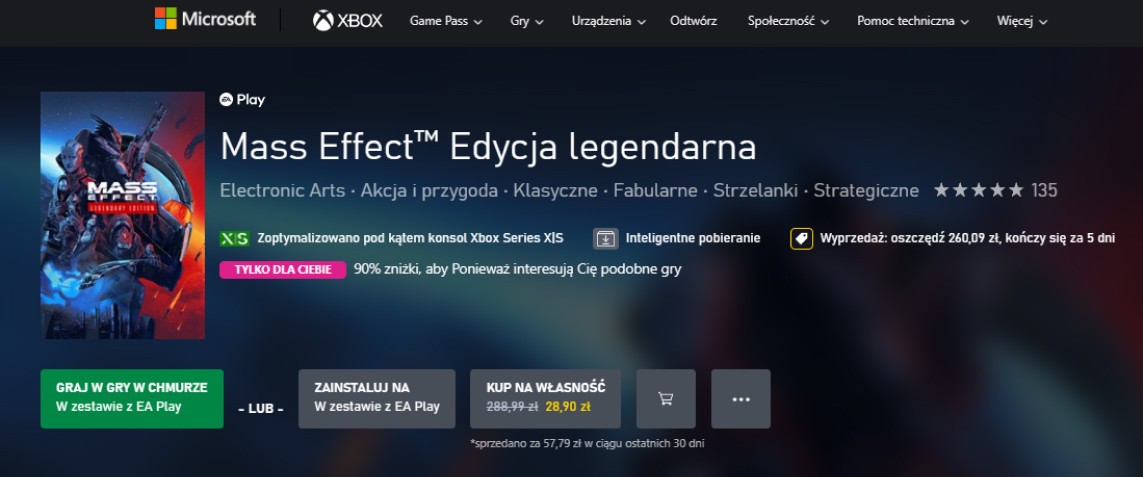Open the Pomoc techniczna menu

(x=913, y=21)
